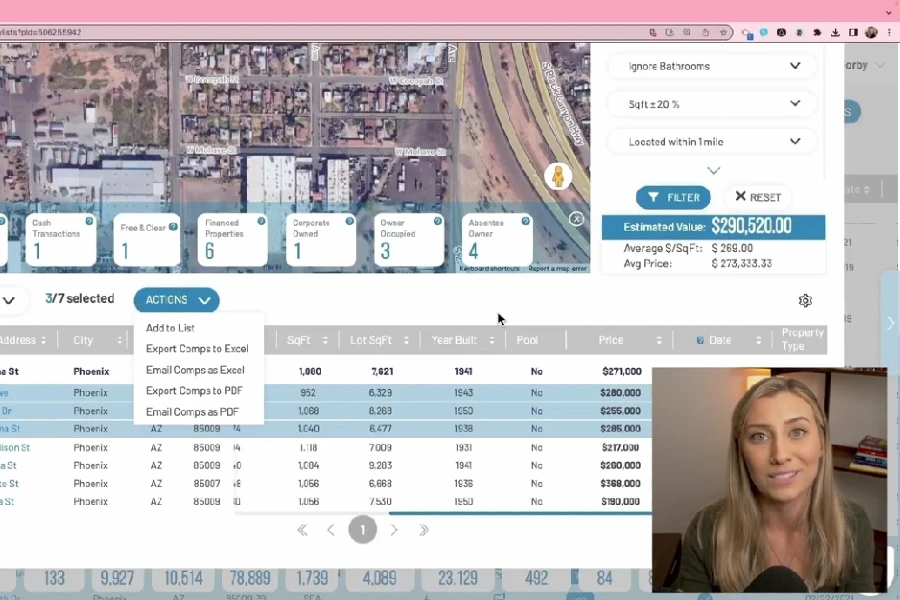Click the right side panel arrow
The height and width of the screenshot is (600, 900).
pyautogui.click(x=890, y=323)
